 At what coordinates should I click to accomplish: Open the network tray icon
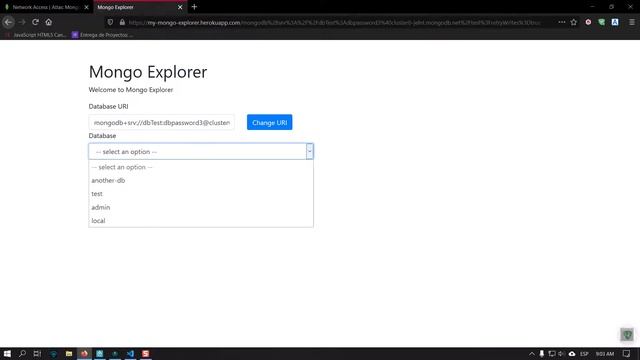[552, 353]
